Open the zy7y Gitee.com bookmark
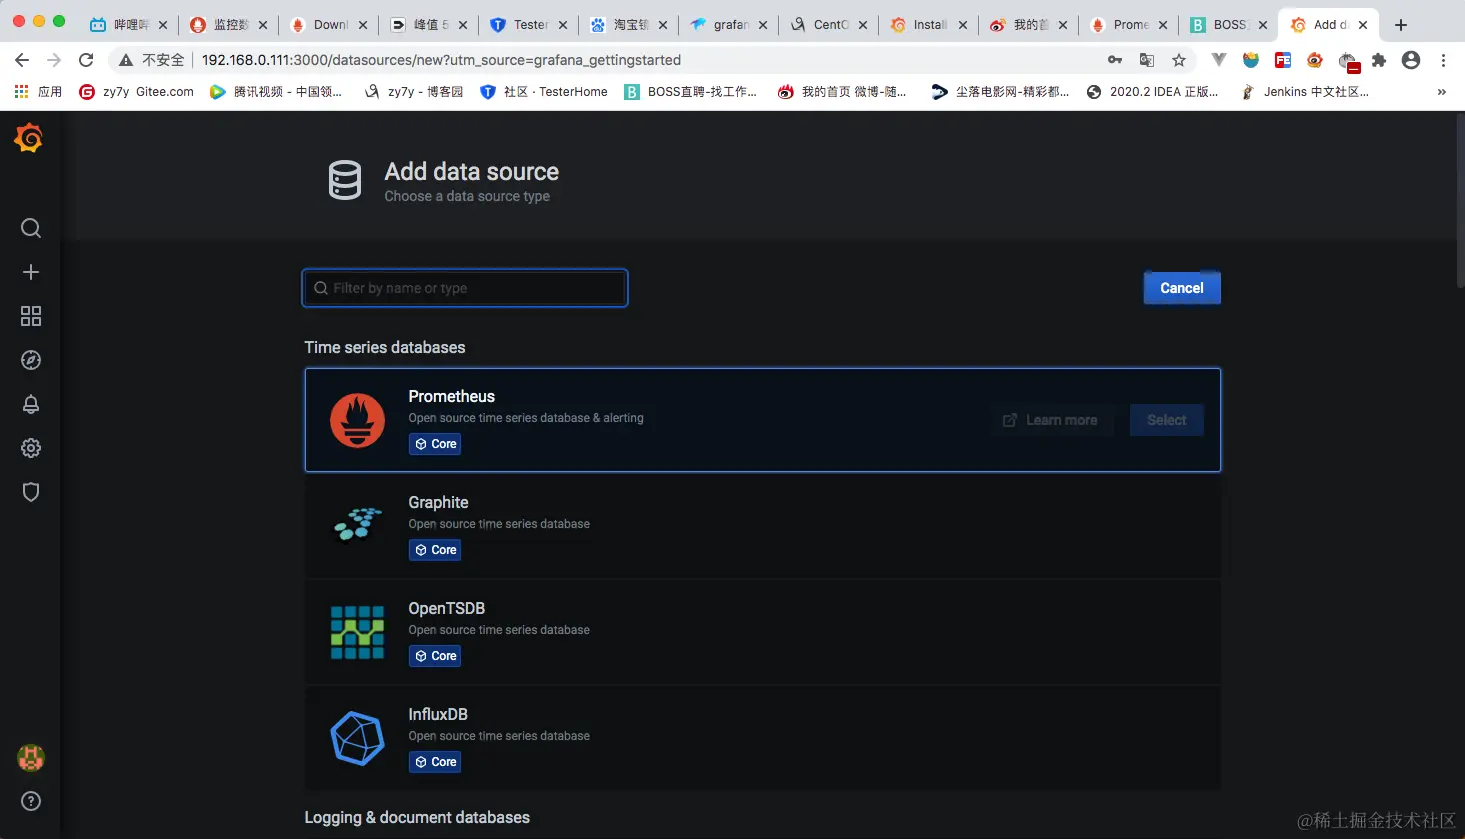Viewport: 1465px width, 839px height. click(137, 92)
